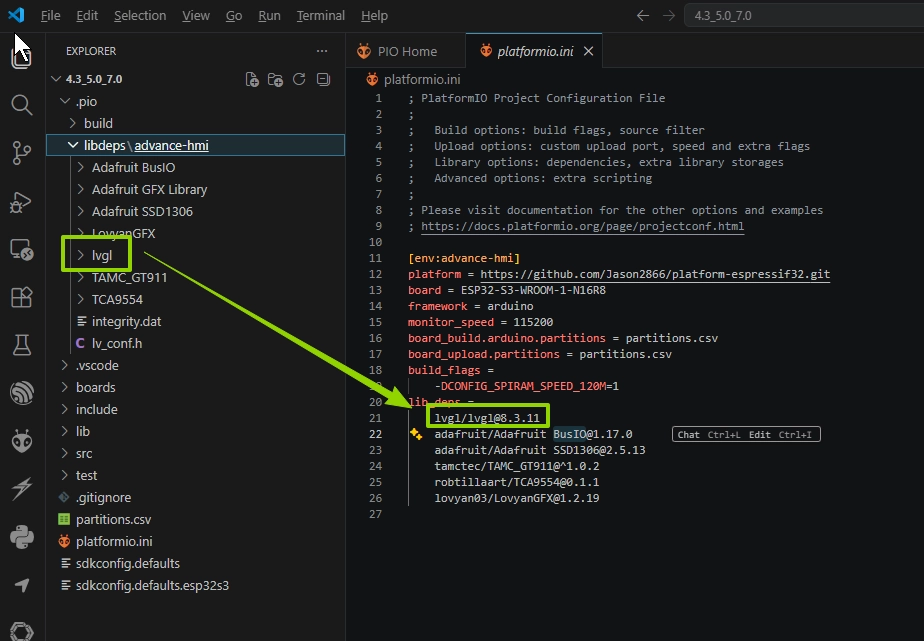Viewport: 924px width, 641px height.
Task: Open the Search view in the activity bar
Action: point(22,105)
